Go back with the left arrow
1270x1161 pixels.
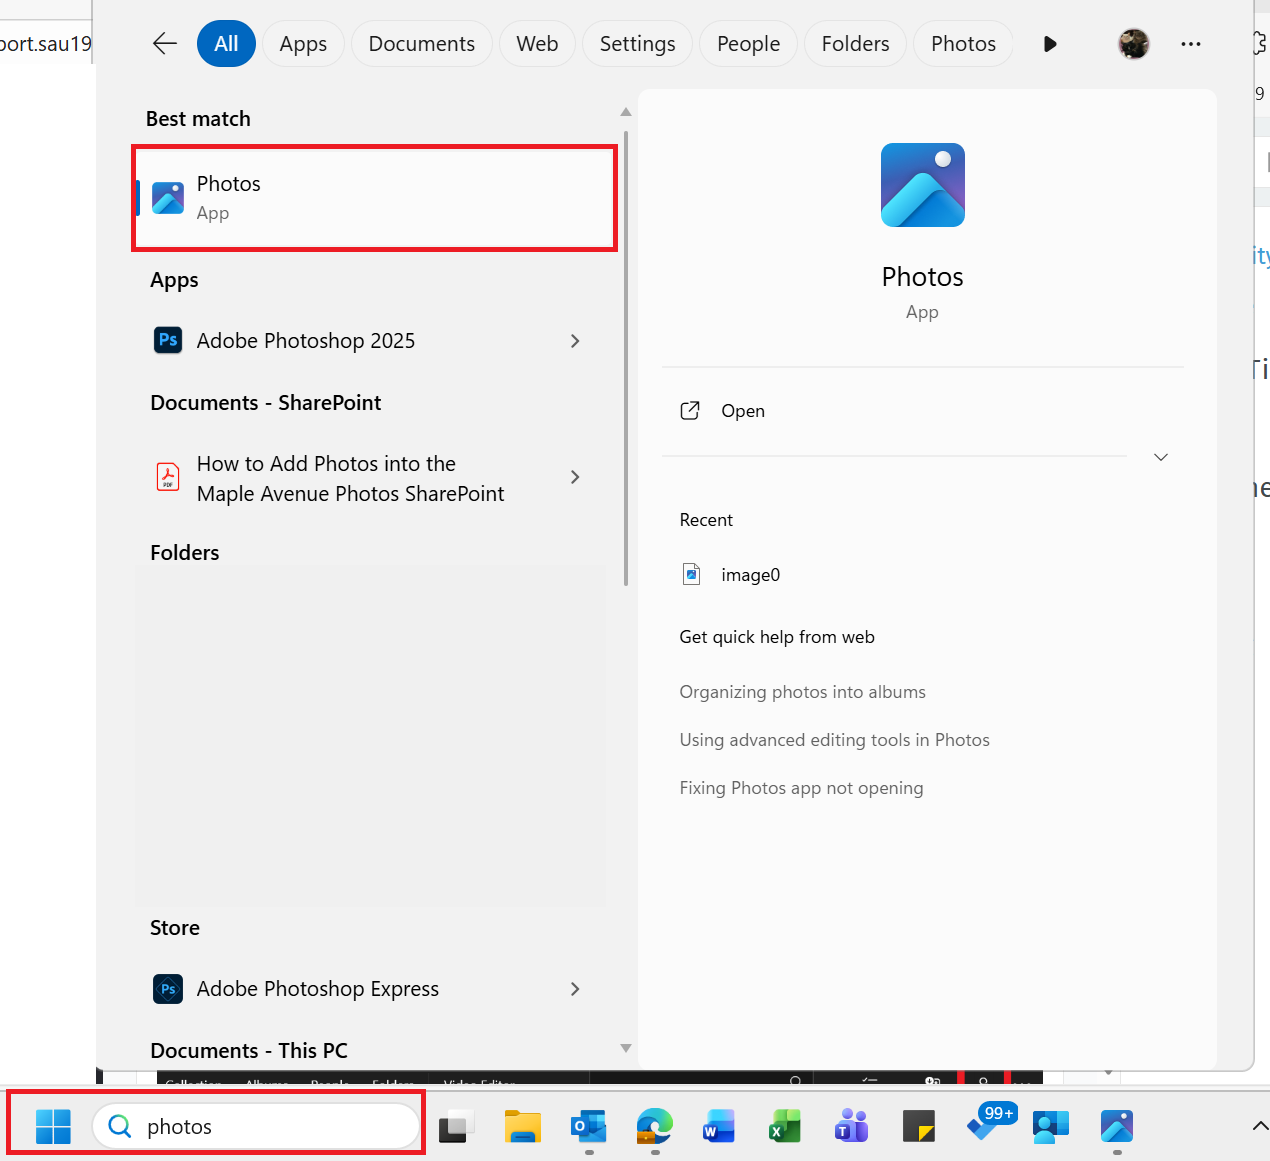(165, 44)
